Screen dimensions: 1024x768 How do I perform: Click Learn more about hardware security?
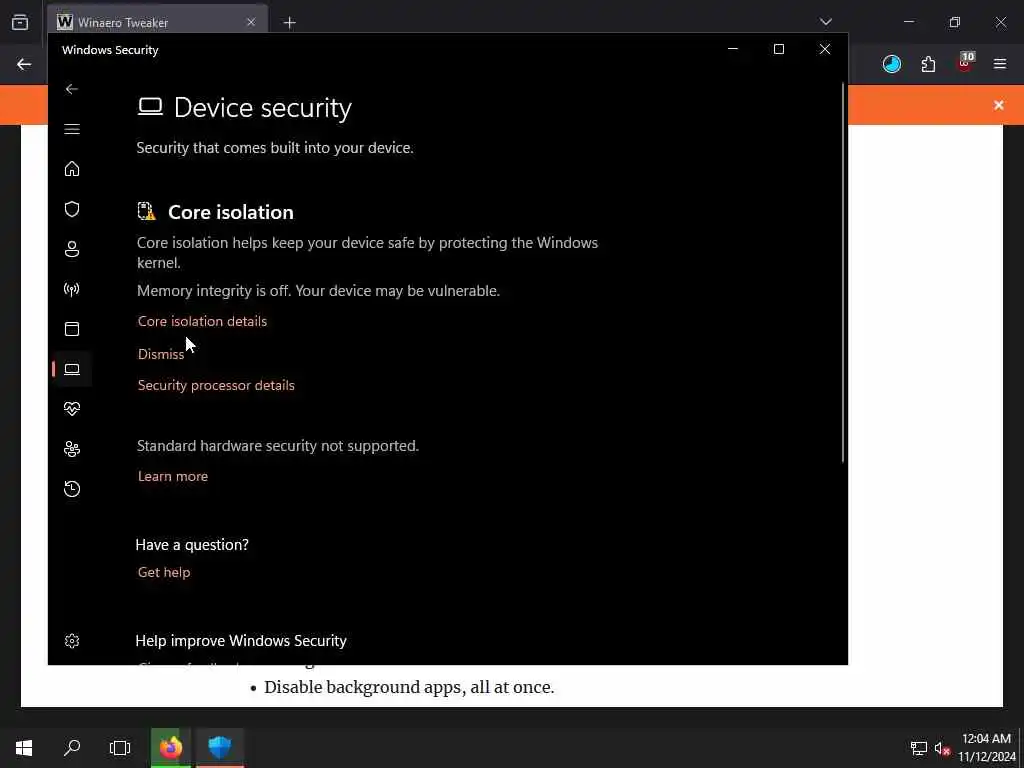[173, 476]
